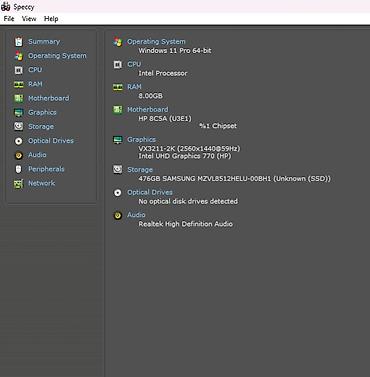View Audio section from sidebar
This screenshot has height=377, width=370.
tap(37, 155)
